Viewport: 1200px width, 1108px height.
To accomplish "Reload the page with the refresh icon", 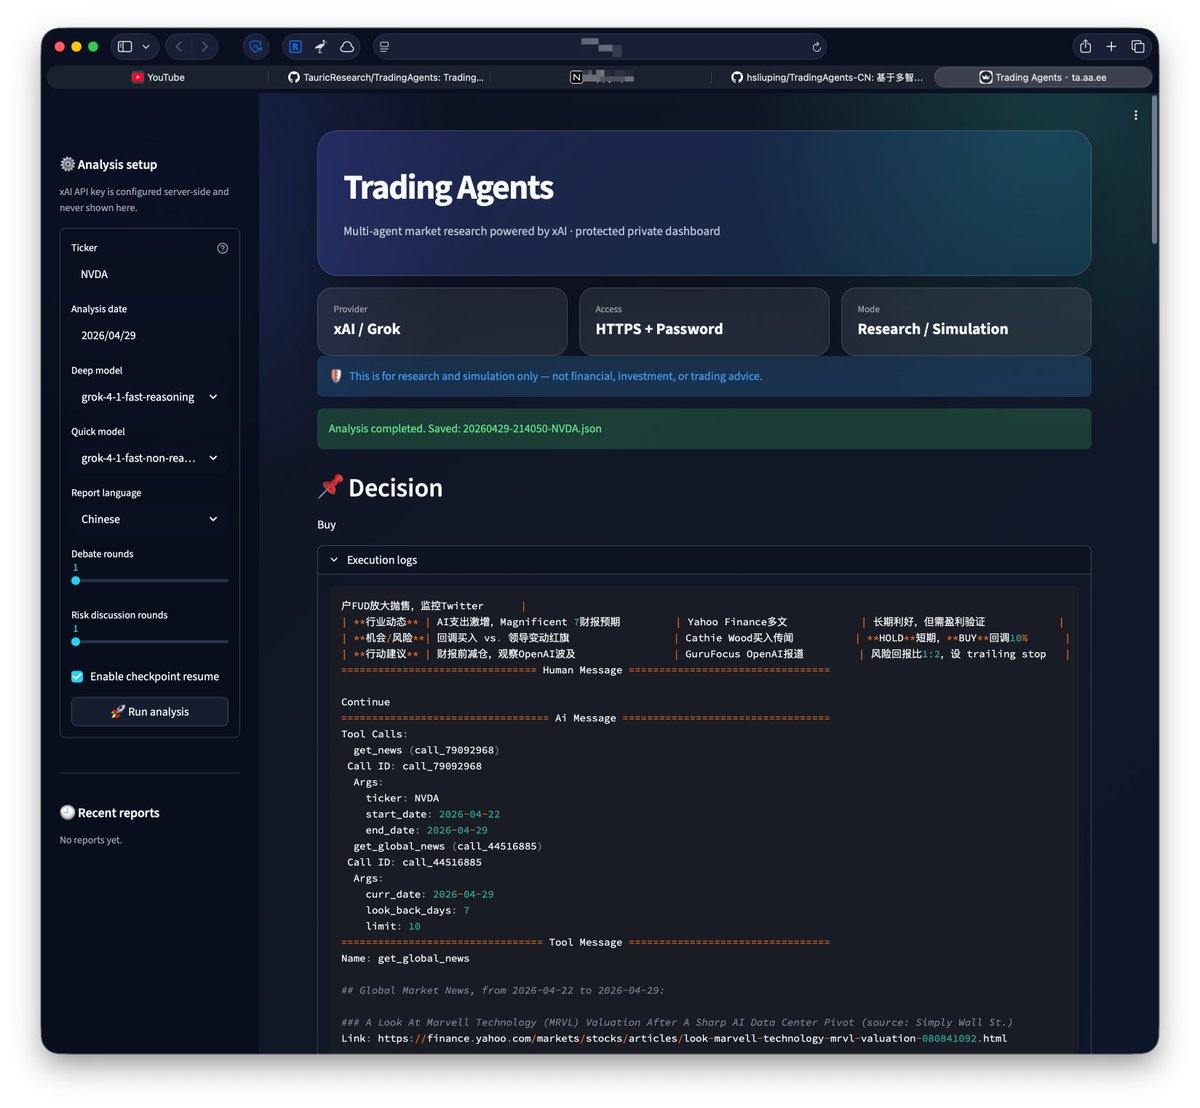I will pos(816,46).
